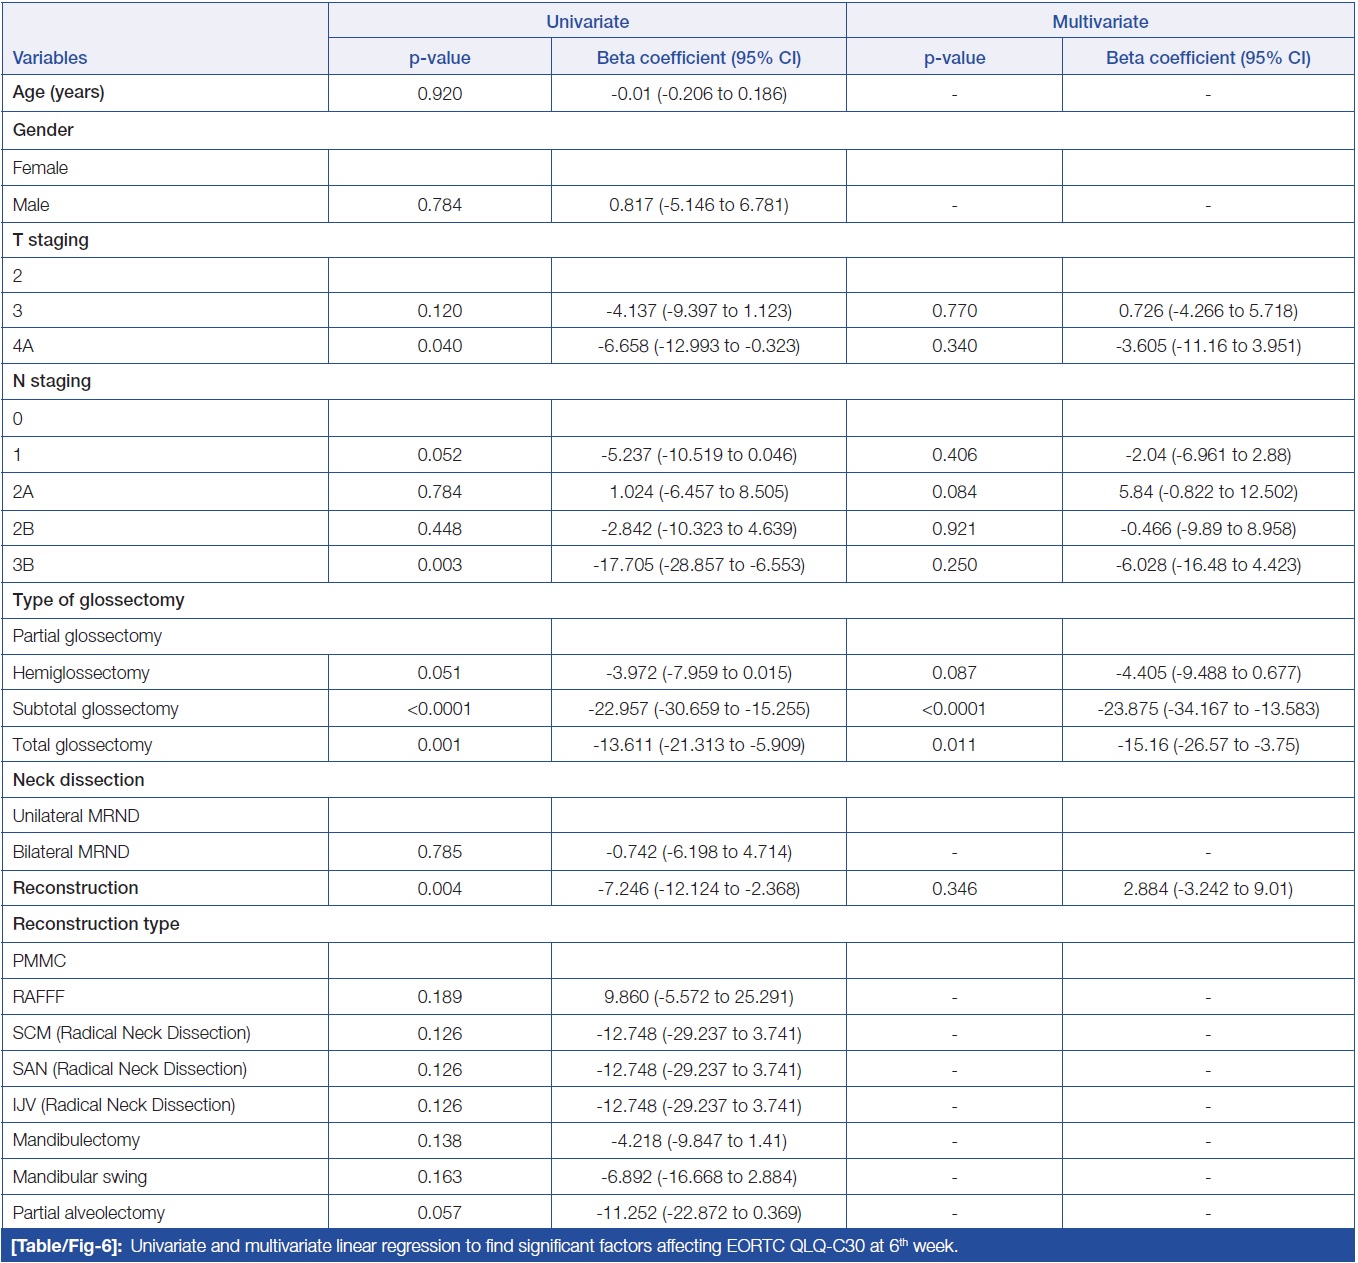Click the Variables column header
1358x1263 pixels.
(50, 58)
